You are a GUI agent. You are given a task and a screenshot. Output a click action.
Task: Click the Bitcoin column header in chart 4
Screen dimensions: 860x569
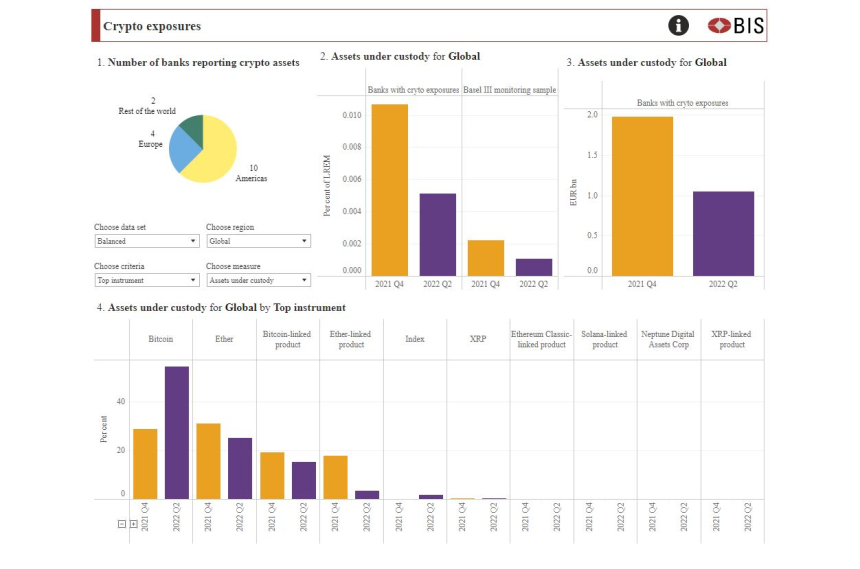click(161, 339)
